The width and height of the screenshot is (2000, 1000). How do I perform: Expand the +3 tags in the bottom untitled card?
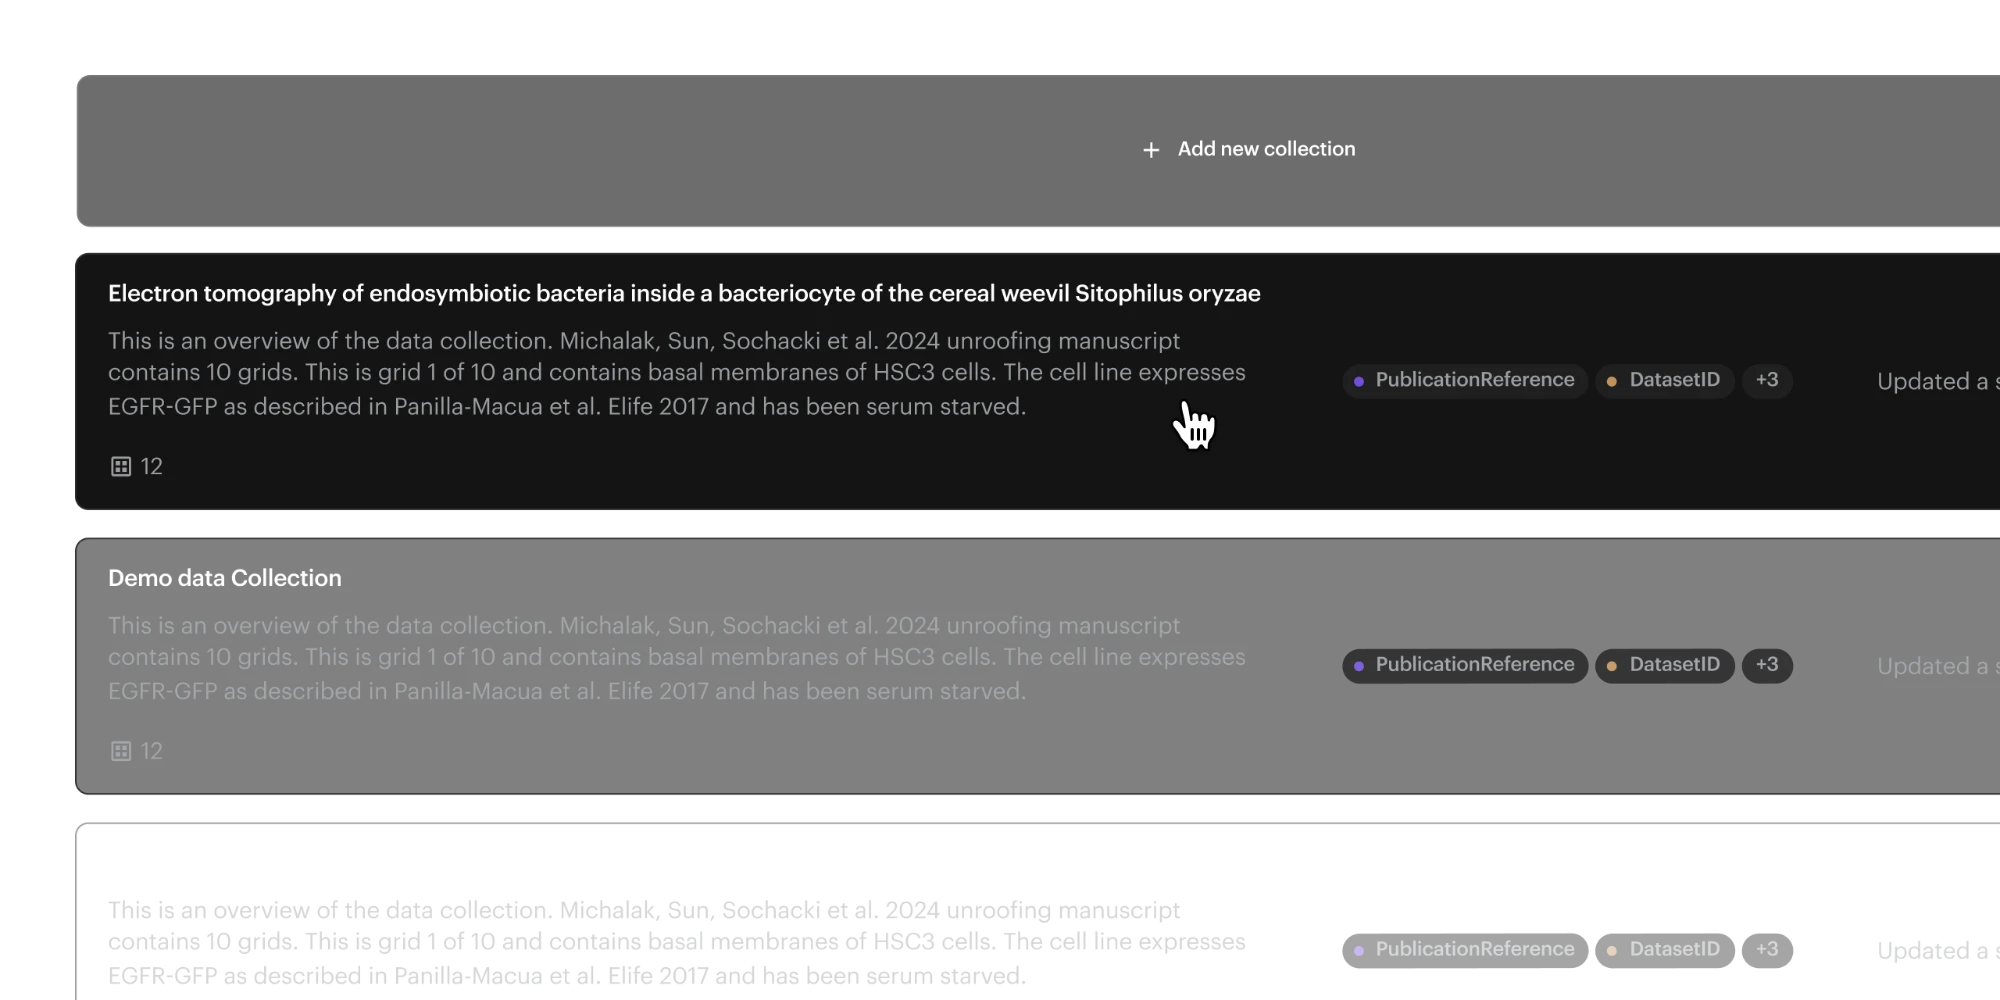(x=1767, y=950)
